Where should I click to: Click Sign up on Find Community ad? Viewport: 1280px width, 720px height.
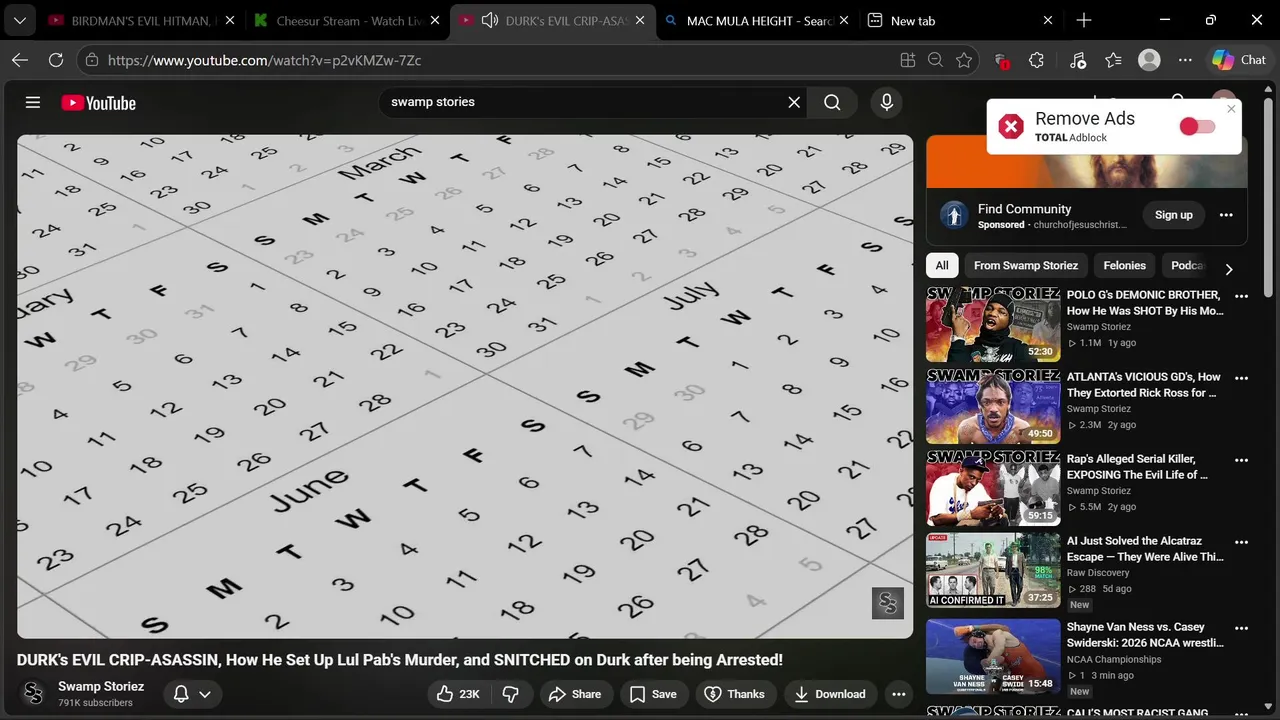click(1174, 215)
